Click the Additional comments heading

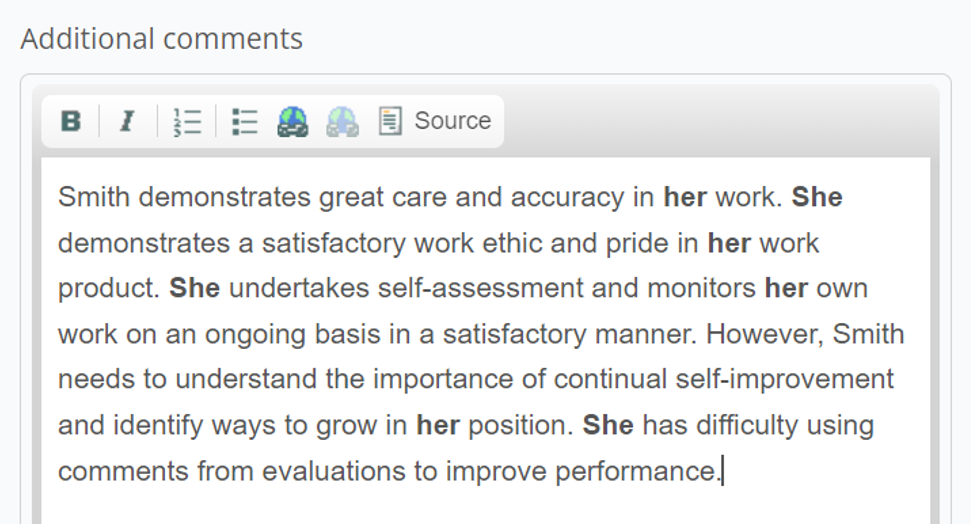click(x=162, y=39)
